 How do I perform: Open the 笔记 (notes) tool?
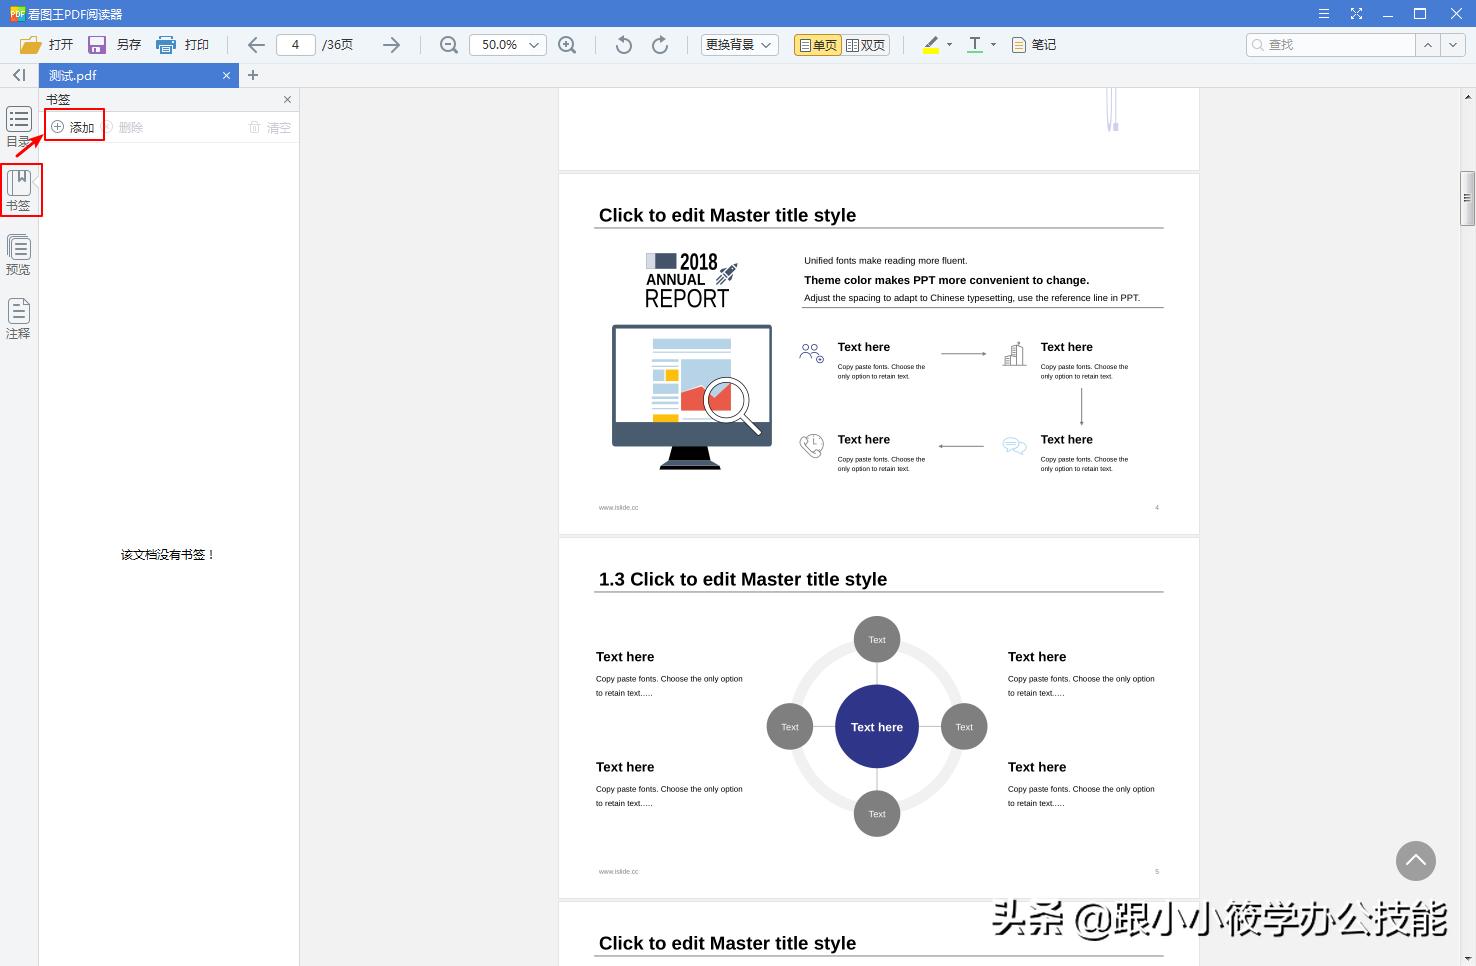pos(1032,44)
